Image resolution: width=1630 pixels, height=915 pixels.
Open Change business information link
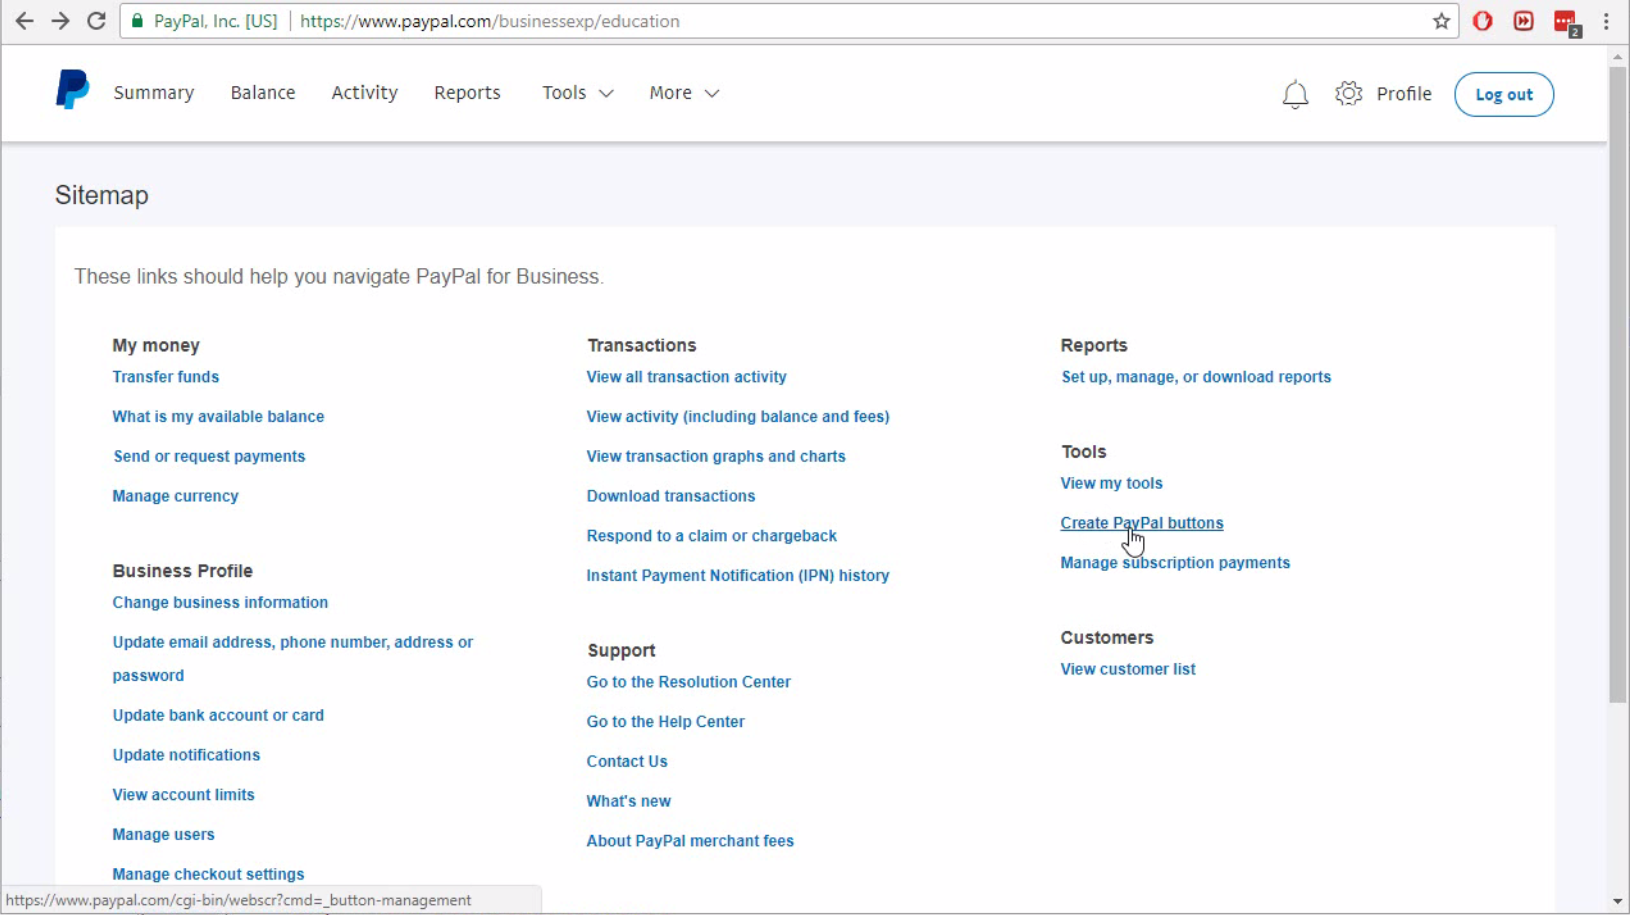[x=220, y=603]
